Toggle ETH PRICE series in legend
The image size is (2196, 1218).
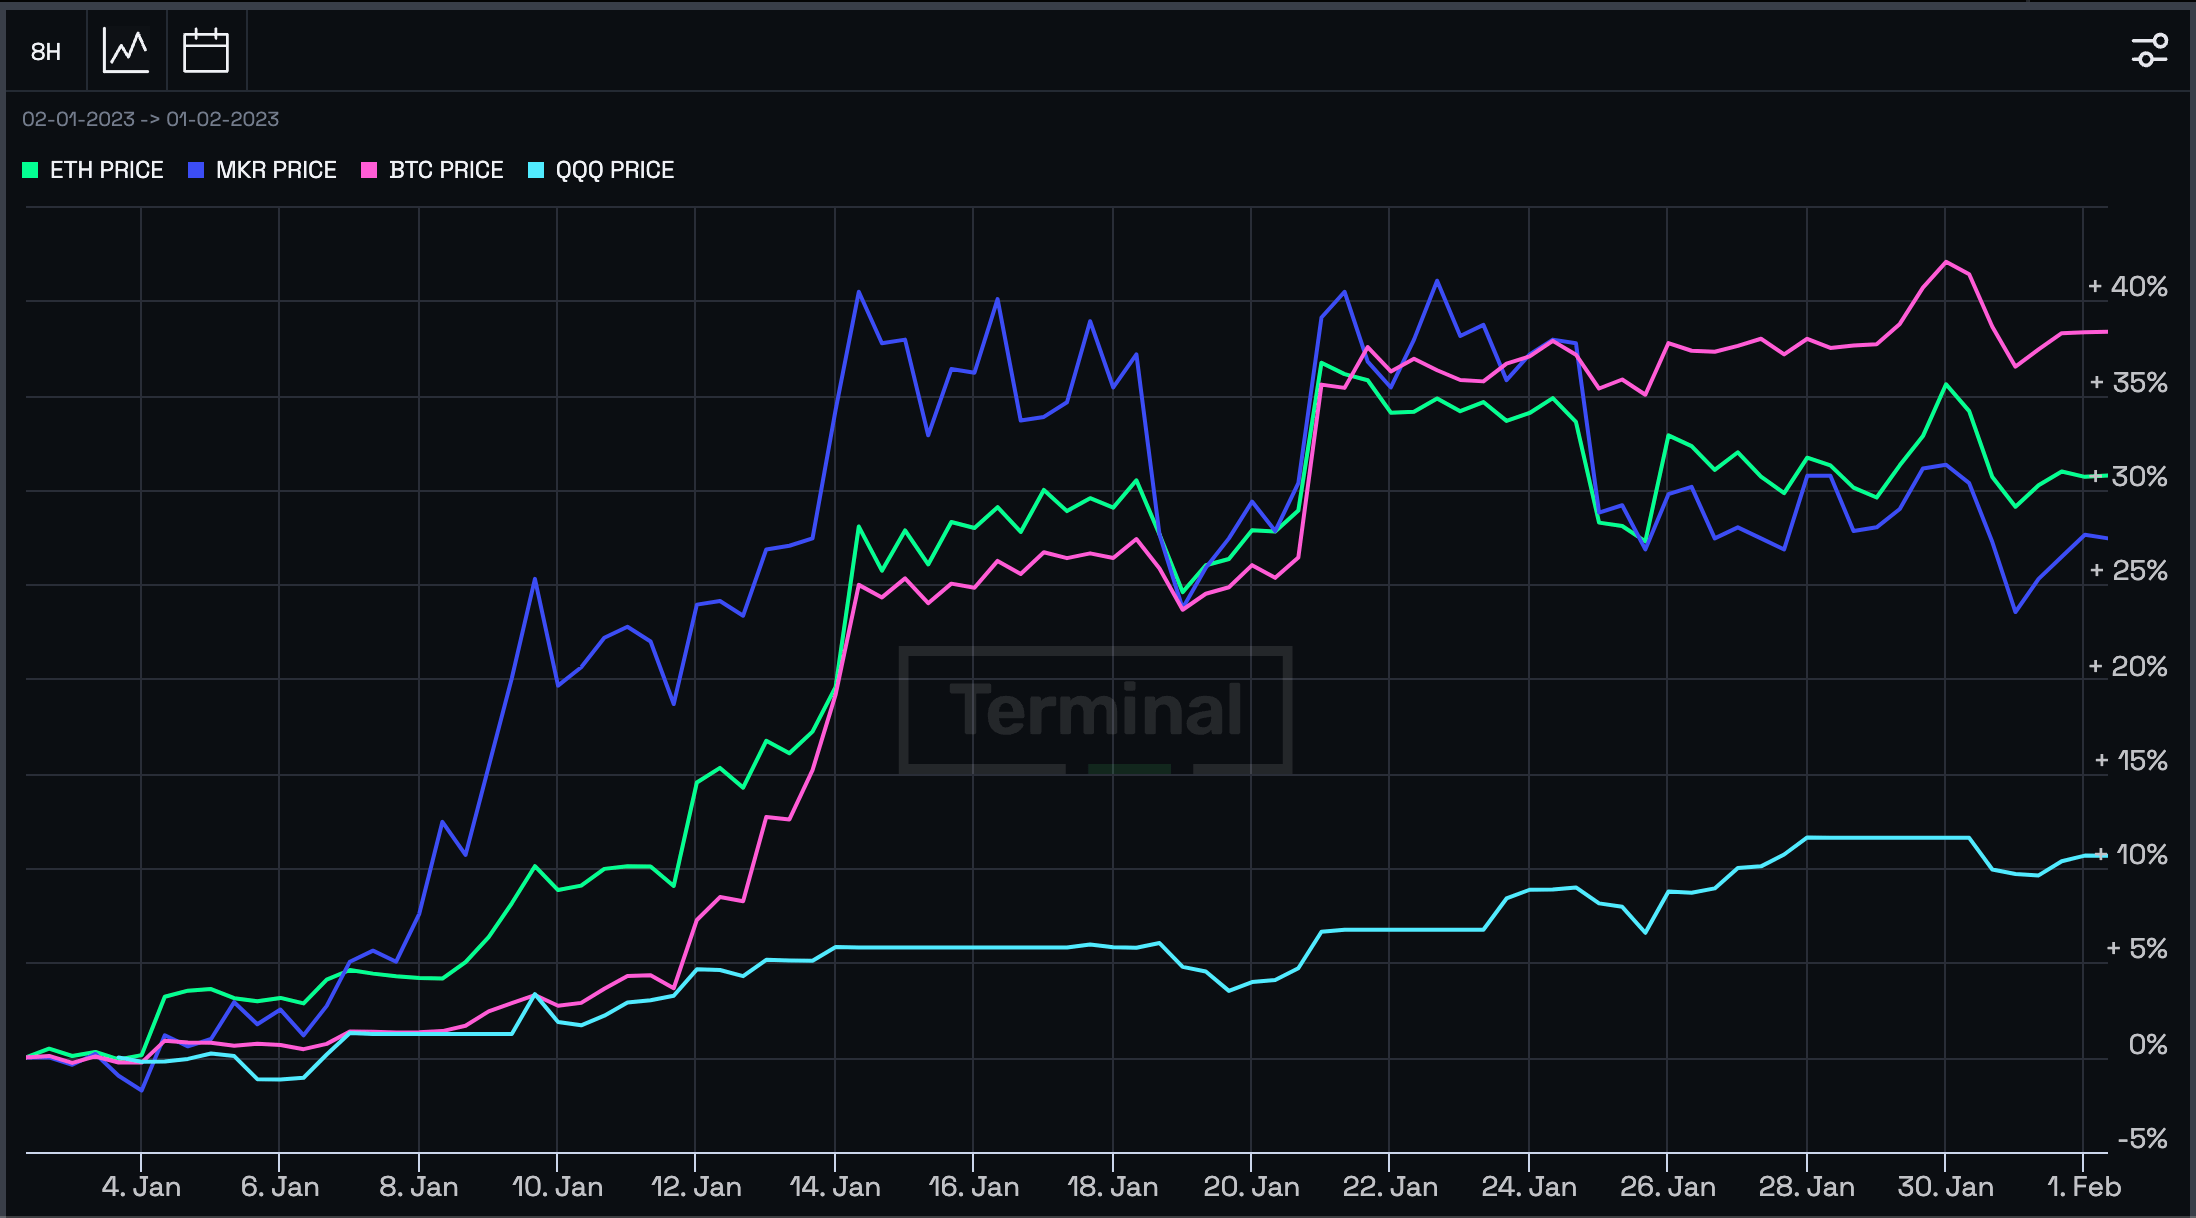pyautogui.click(x=93, y=170)
